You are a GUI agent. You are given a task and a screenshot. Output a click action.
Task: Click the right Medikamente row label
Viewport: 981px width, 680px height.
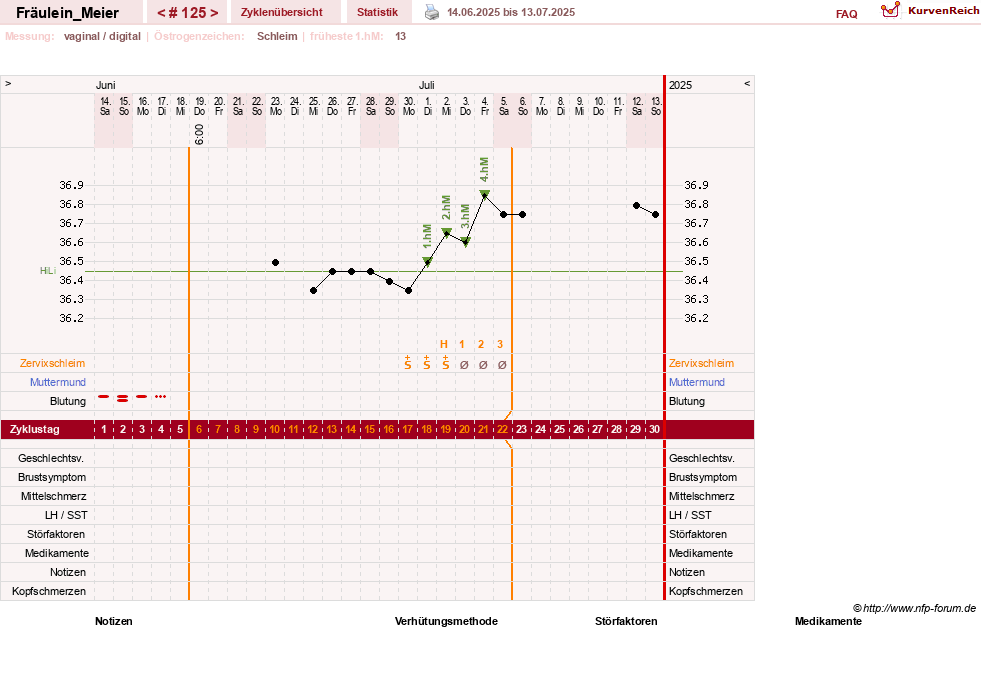click(x=701, y=553)
